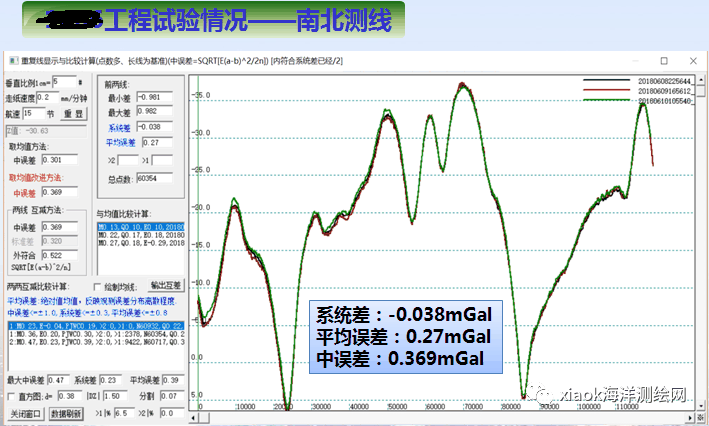Click the 关闭窗口 button

tap(26, 412)
